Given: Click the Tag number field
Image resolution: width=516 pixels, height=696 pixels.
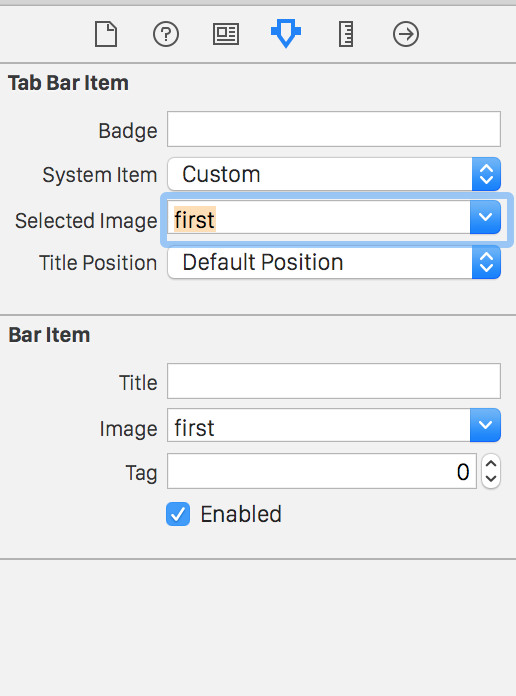Looking at the screenshot, I should coord(322,471).
